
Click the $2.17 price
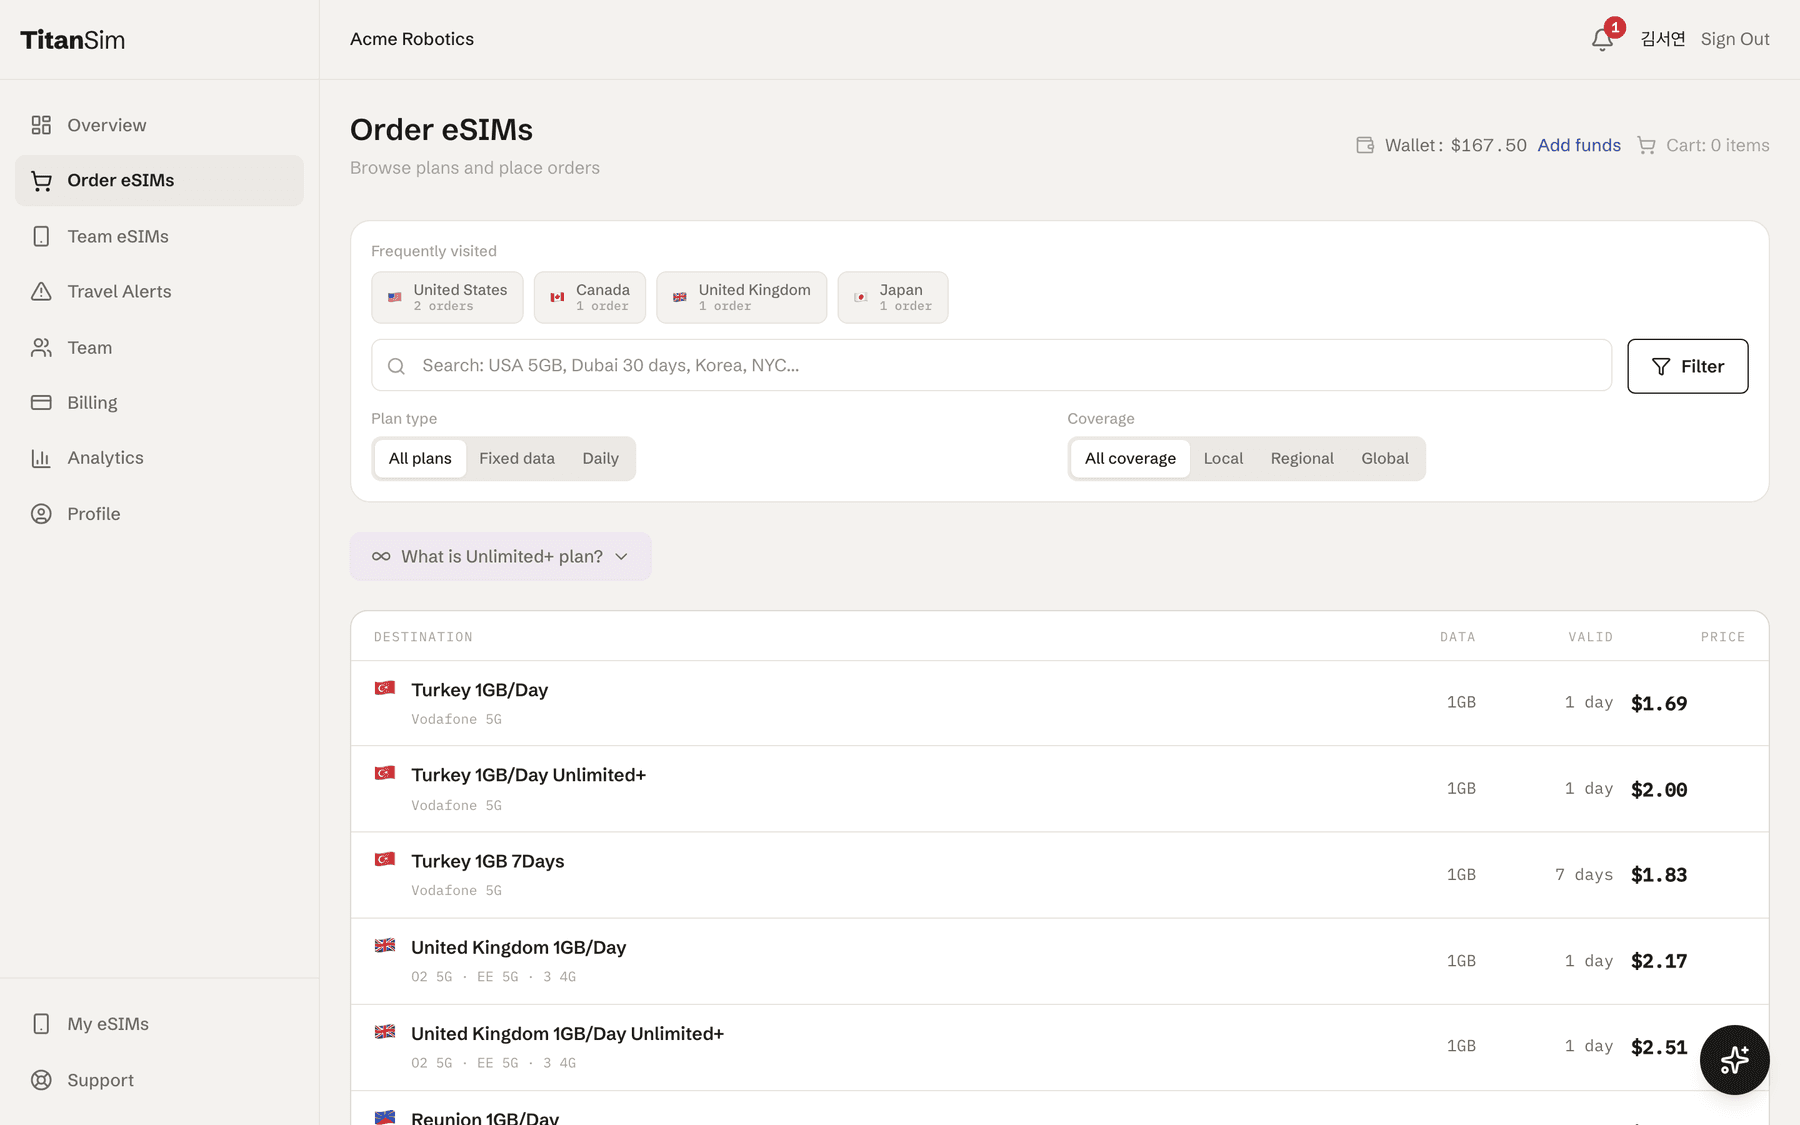[x=1659, y=962]
